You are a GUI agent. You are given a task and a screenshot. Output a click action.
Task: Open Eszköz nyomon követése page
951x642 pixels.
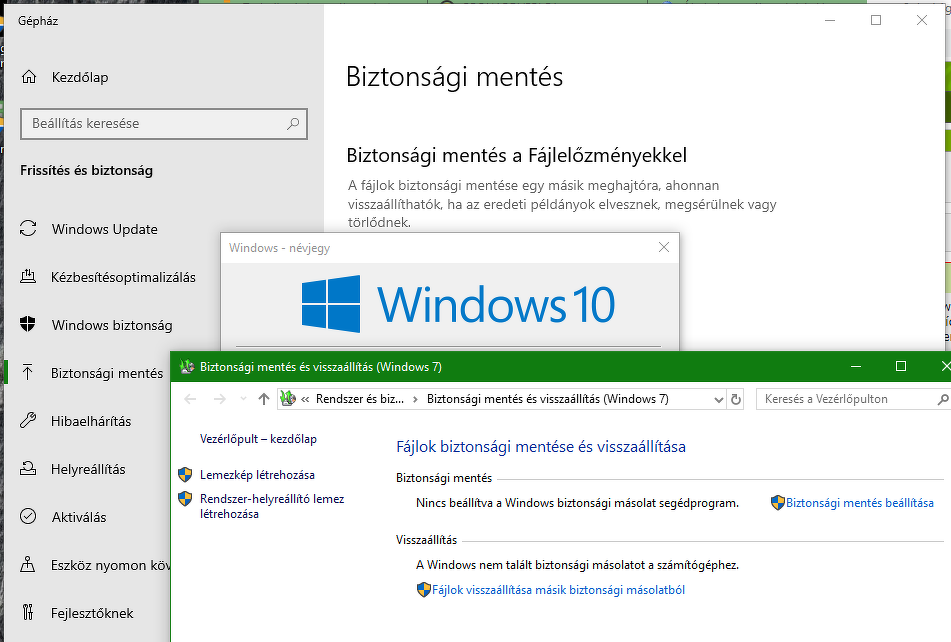coord(110,565)
